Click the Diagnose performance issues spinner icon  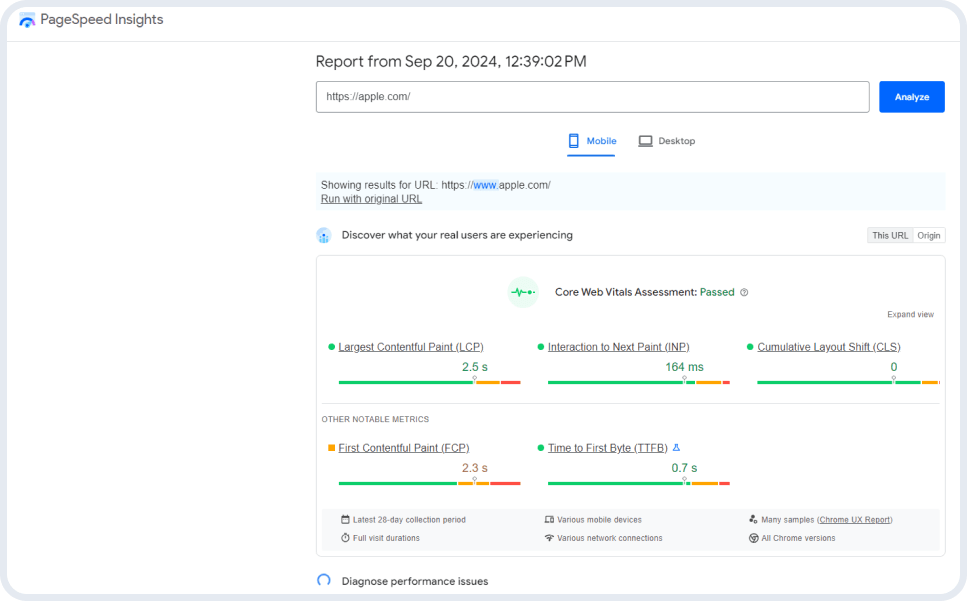(x=324, y=581)
